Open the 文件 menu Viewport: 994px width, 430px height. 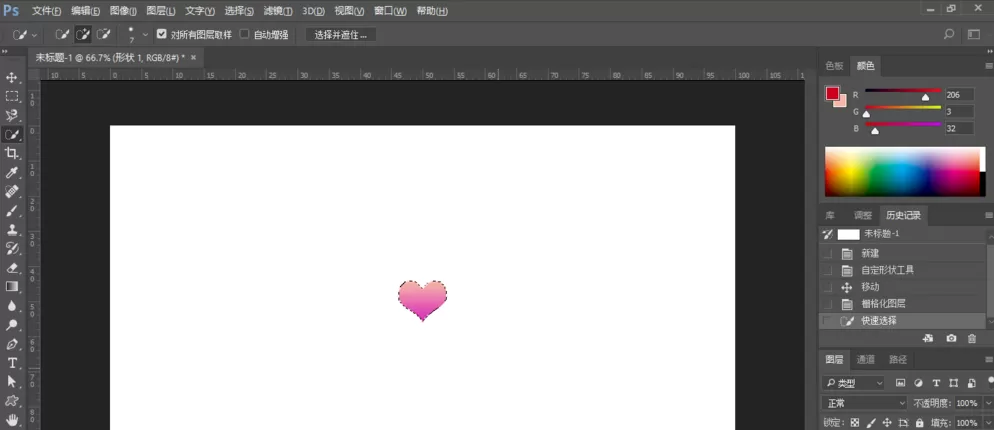pos(47,11)
